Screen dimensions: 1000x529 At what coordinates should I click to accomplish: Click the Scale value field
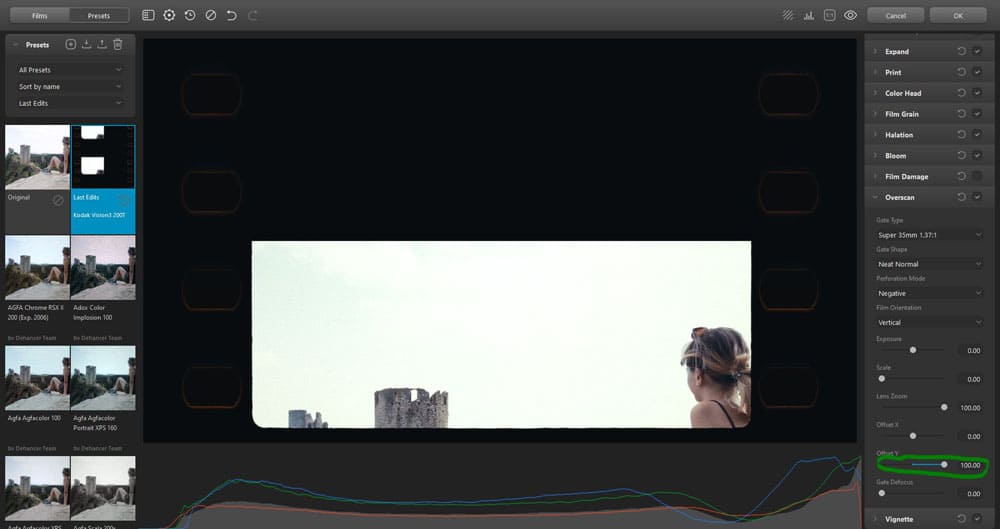point(970,379)
